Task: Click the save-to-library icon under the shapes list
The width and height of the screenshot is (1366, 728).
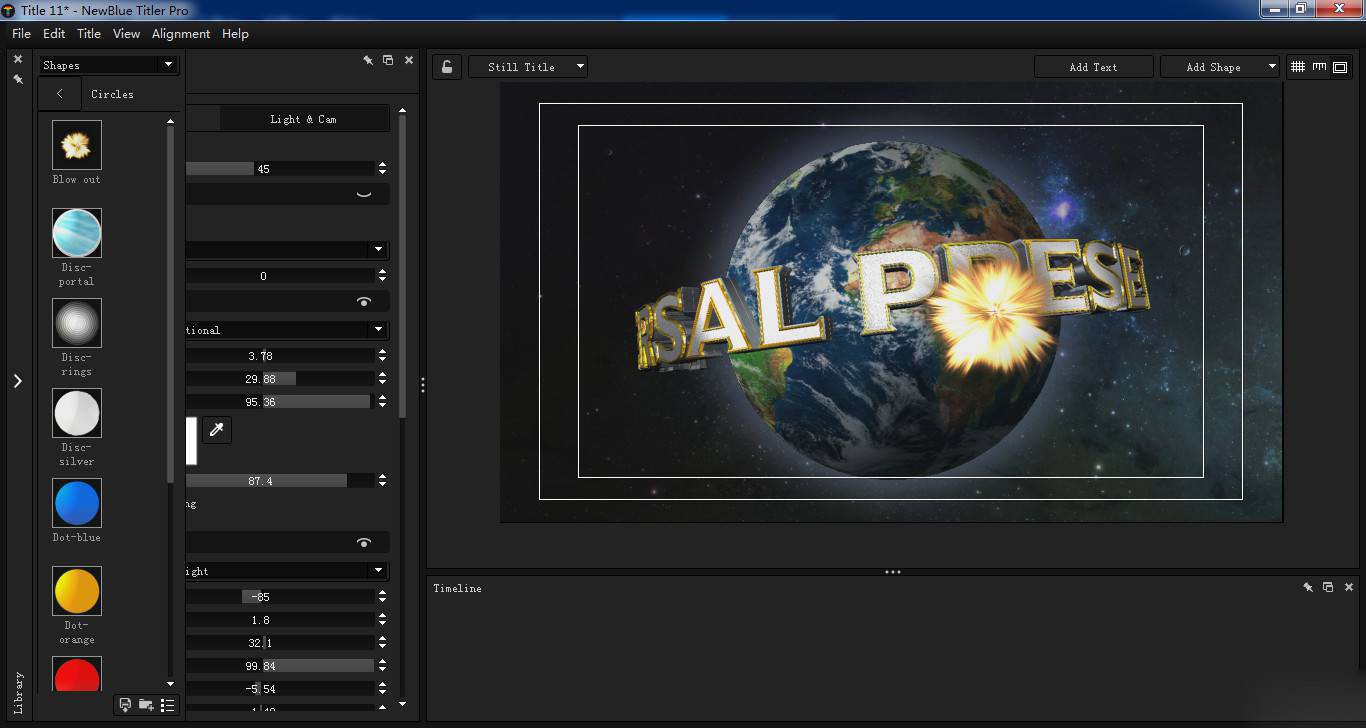Action: point(125,705)
